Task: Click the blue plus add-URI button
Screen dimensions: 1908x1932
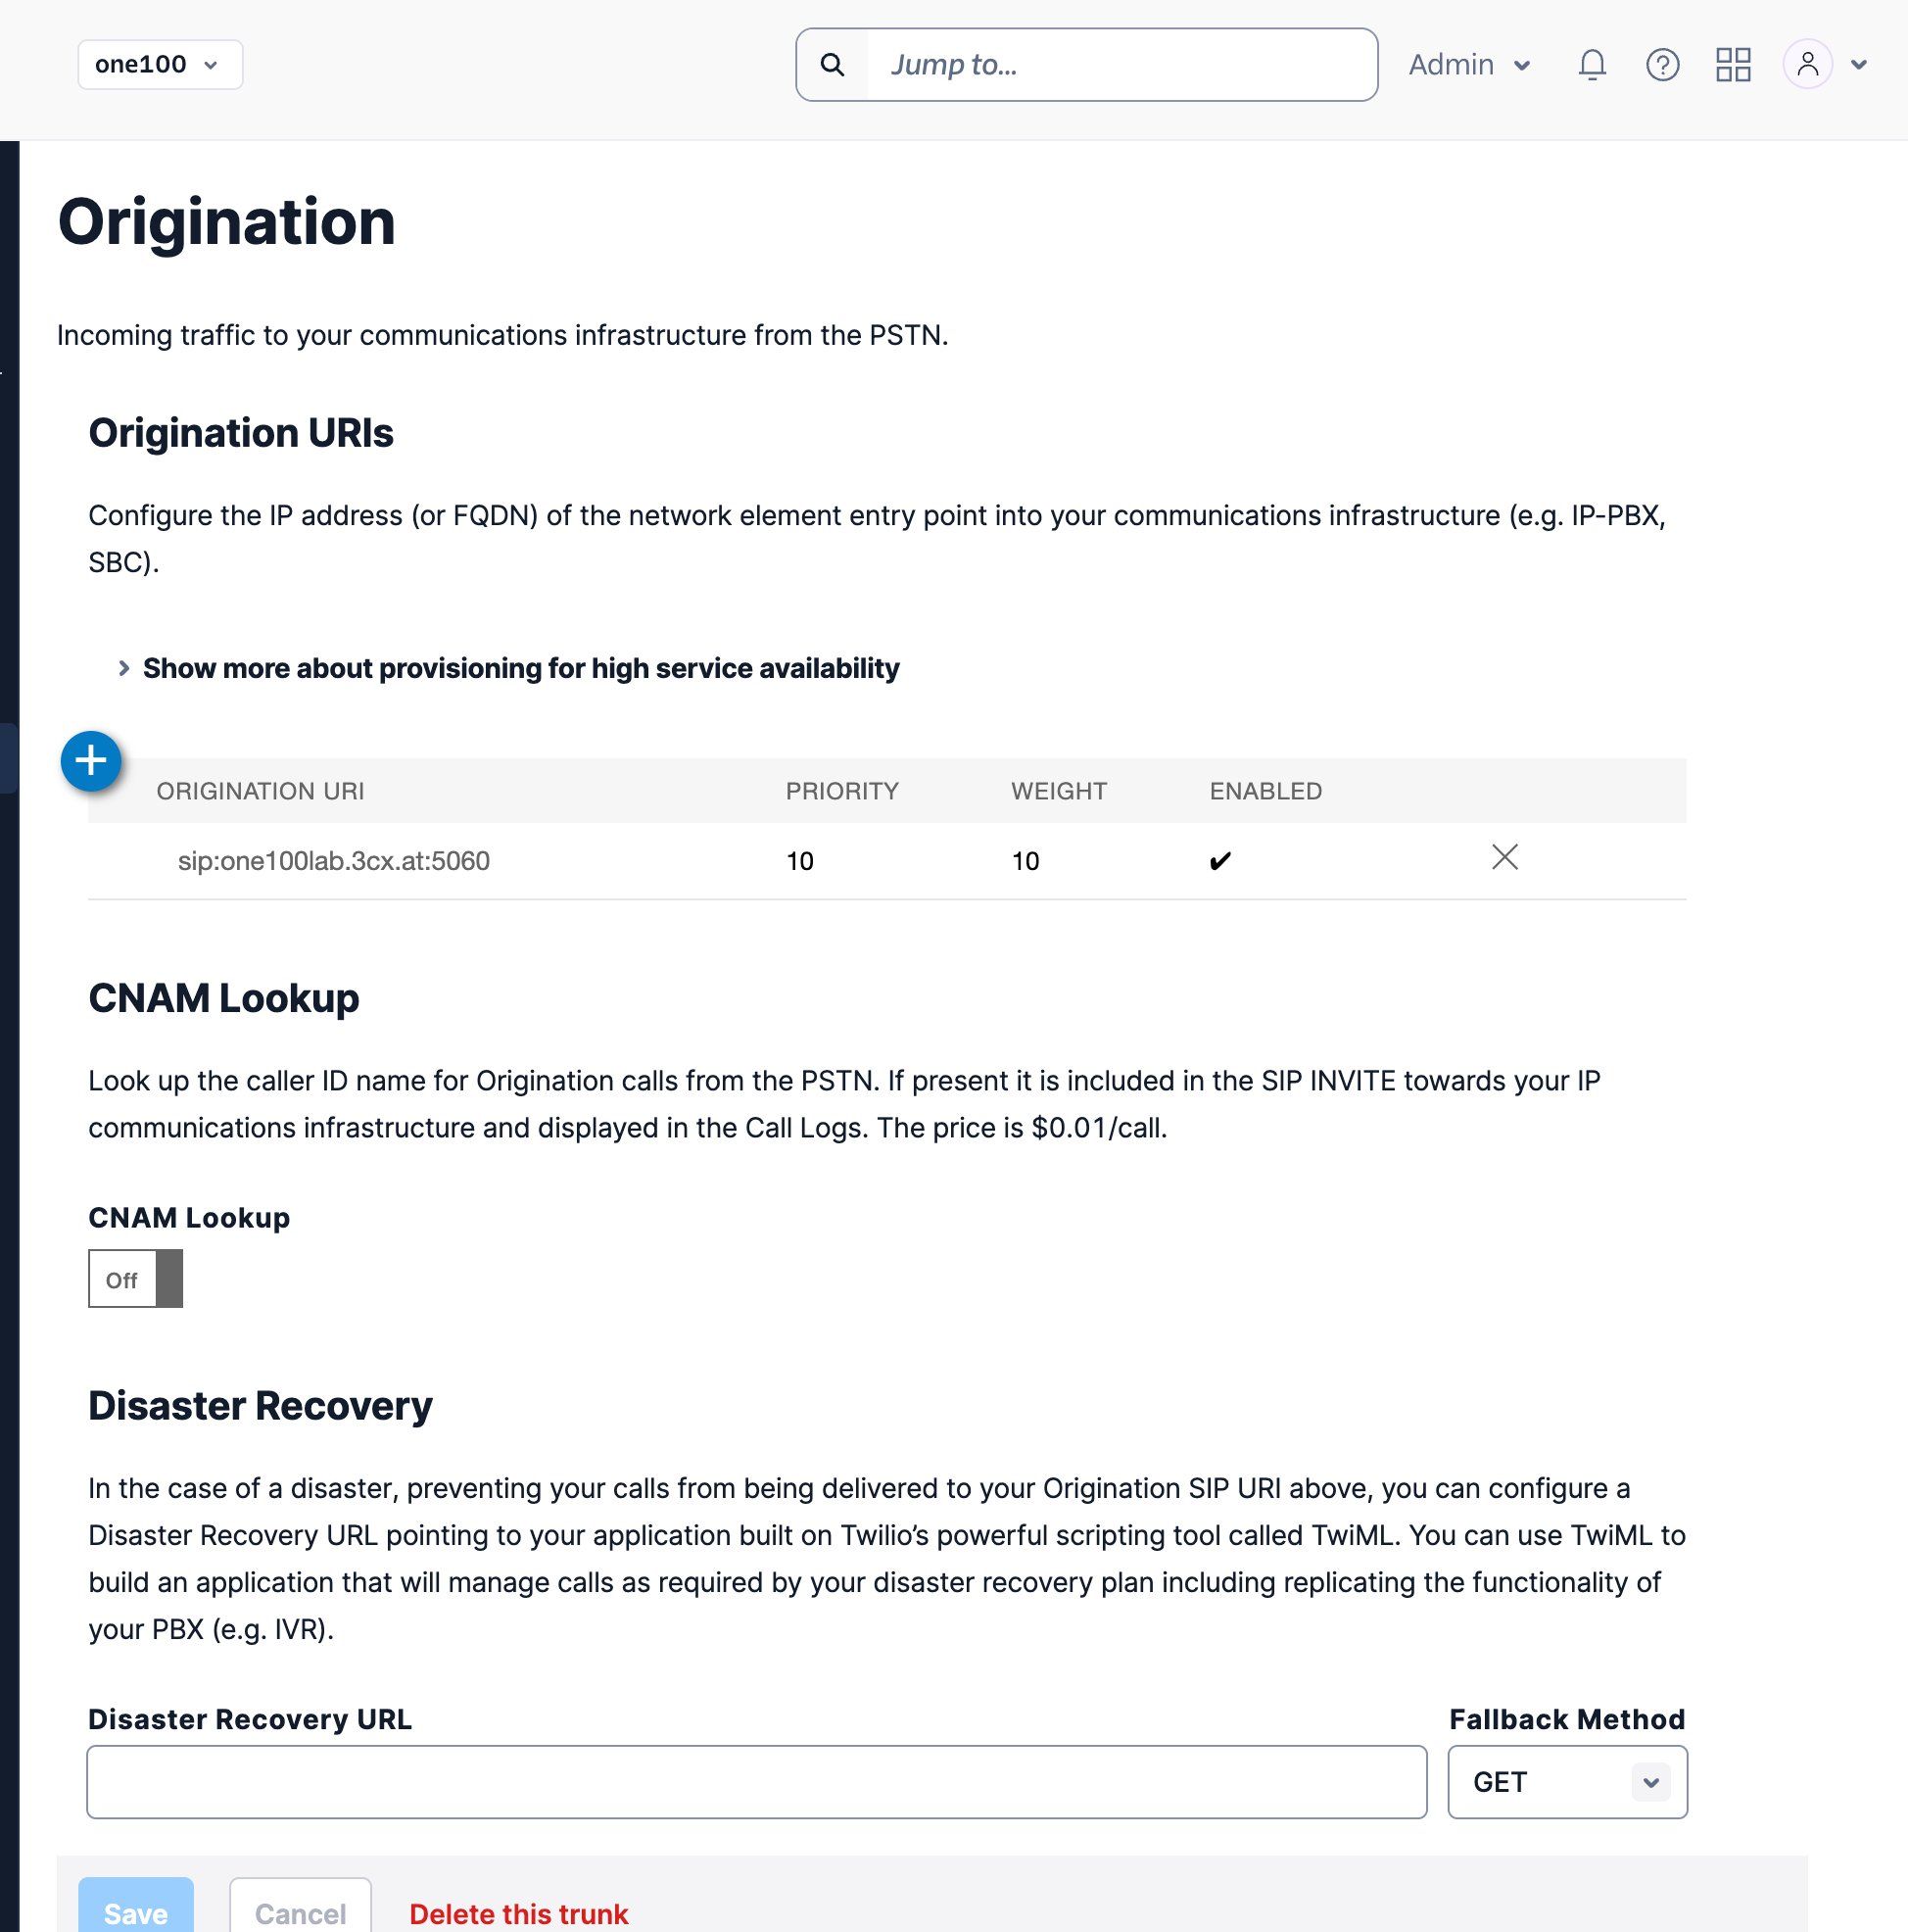Action: click(91, 761)
